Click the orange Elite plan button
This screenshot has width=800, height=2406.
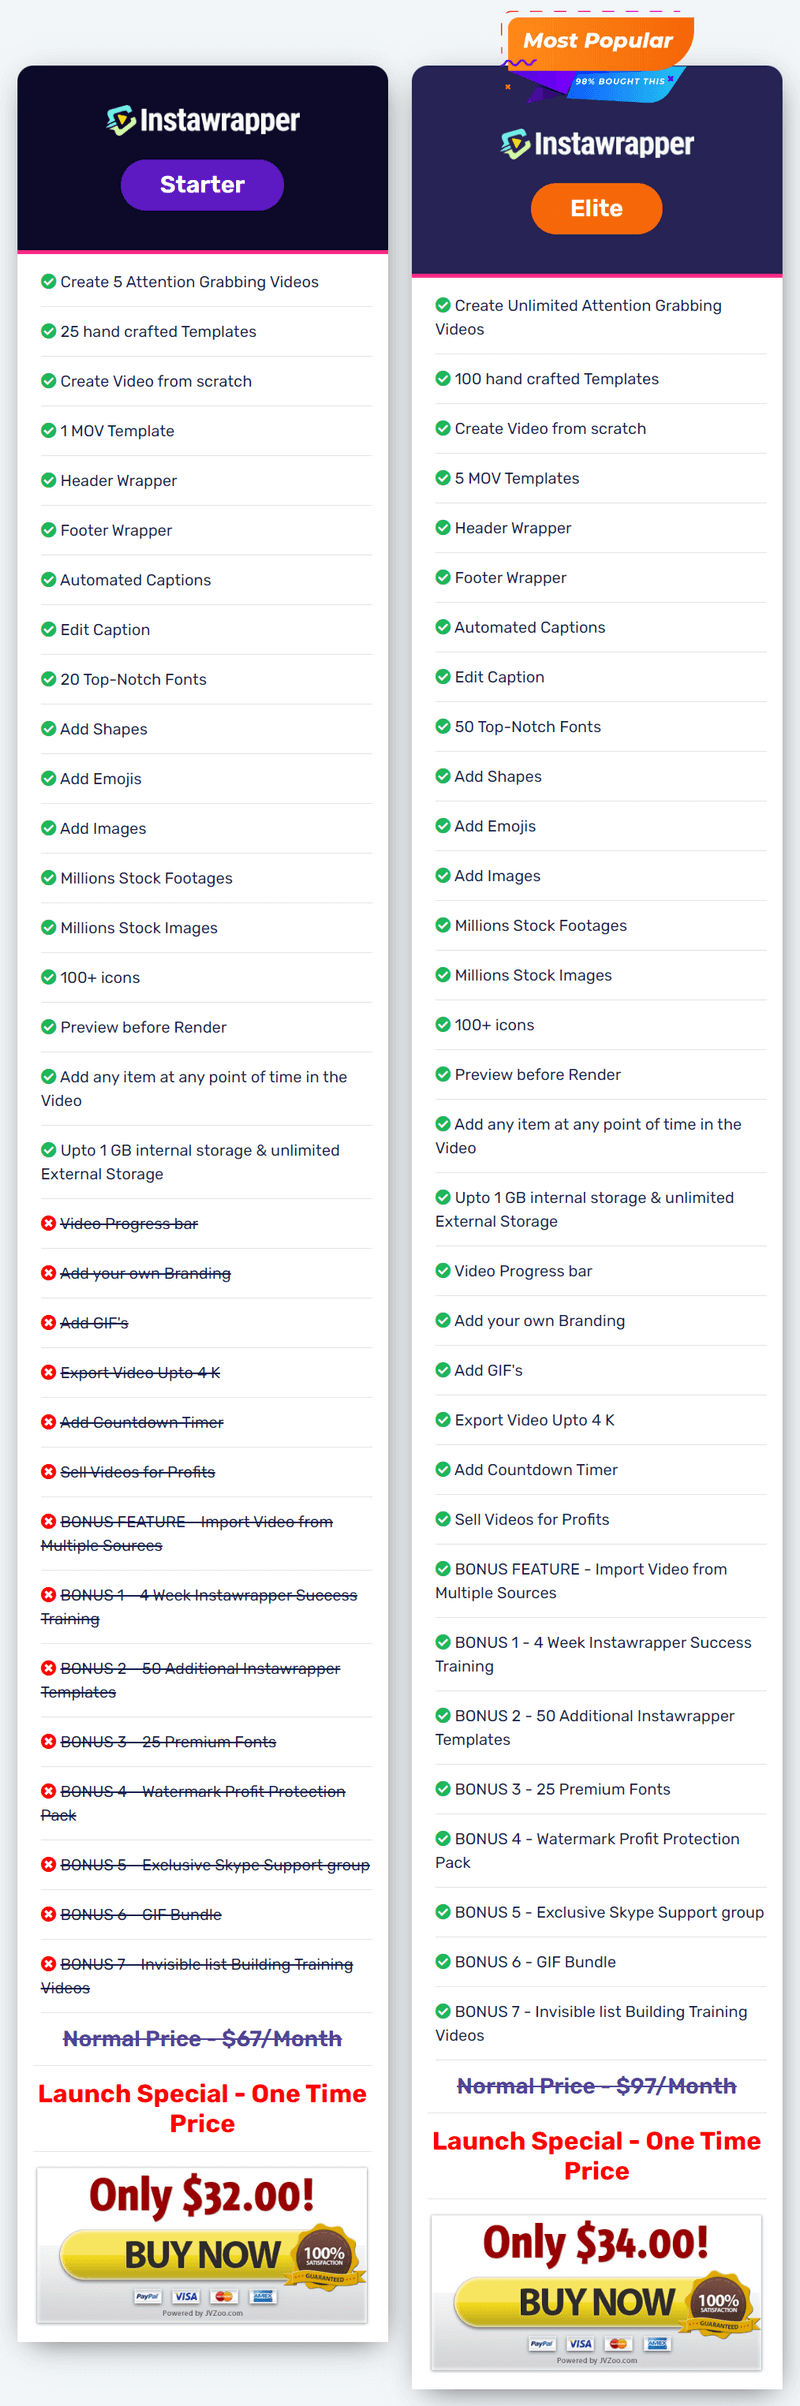(x=596, y=209)
